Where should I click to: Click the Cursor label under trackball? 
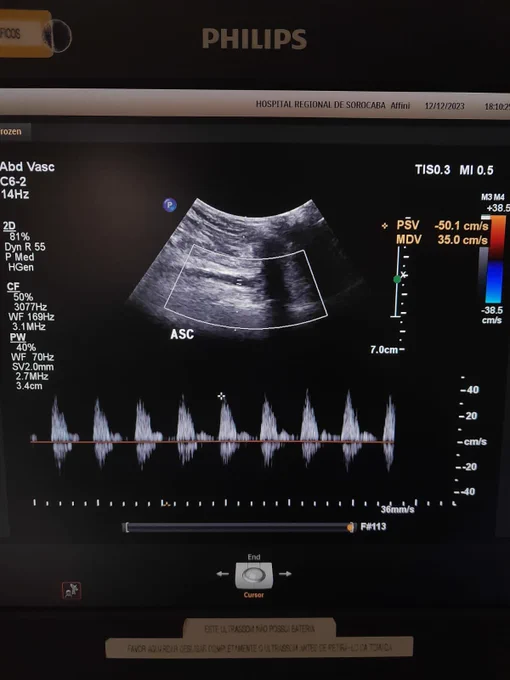coord(254,595)
